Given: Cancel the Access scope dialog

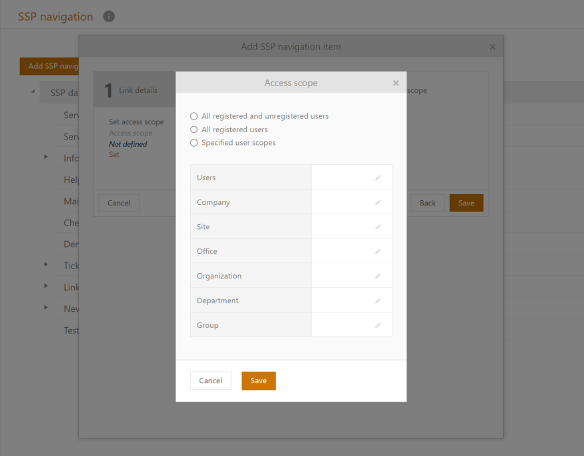Looking at the screenshot, I should [x=210, y=381].
